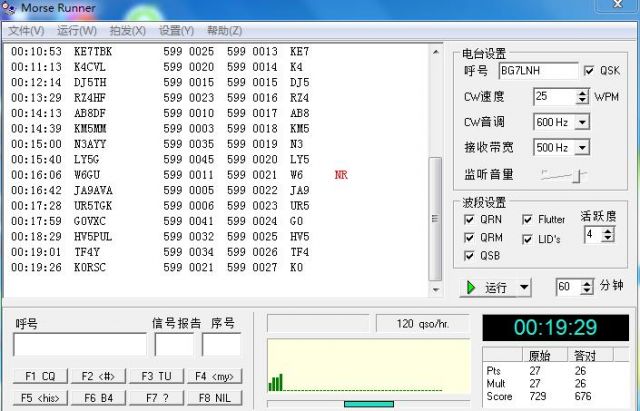640x411 pixels.
Task: Toggle the Flutter checkbox
Action: (x=527, y=220)
